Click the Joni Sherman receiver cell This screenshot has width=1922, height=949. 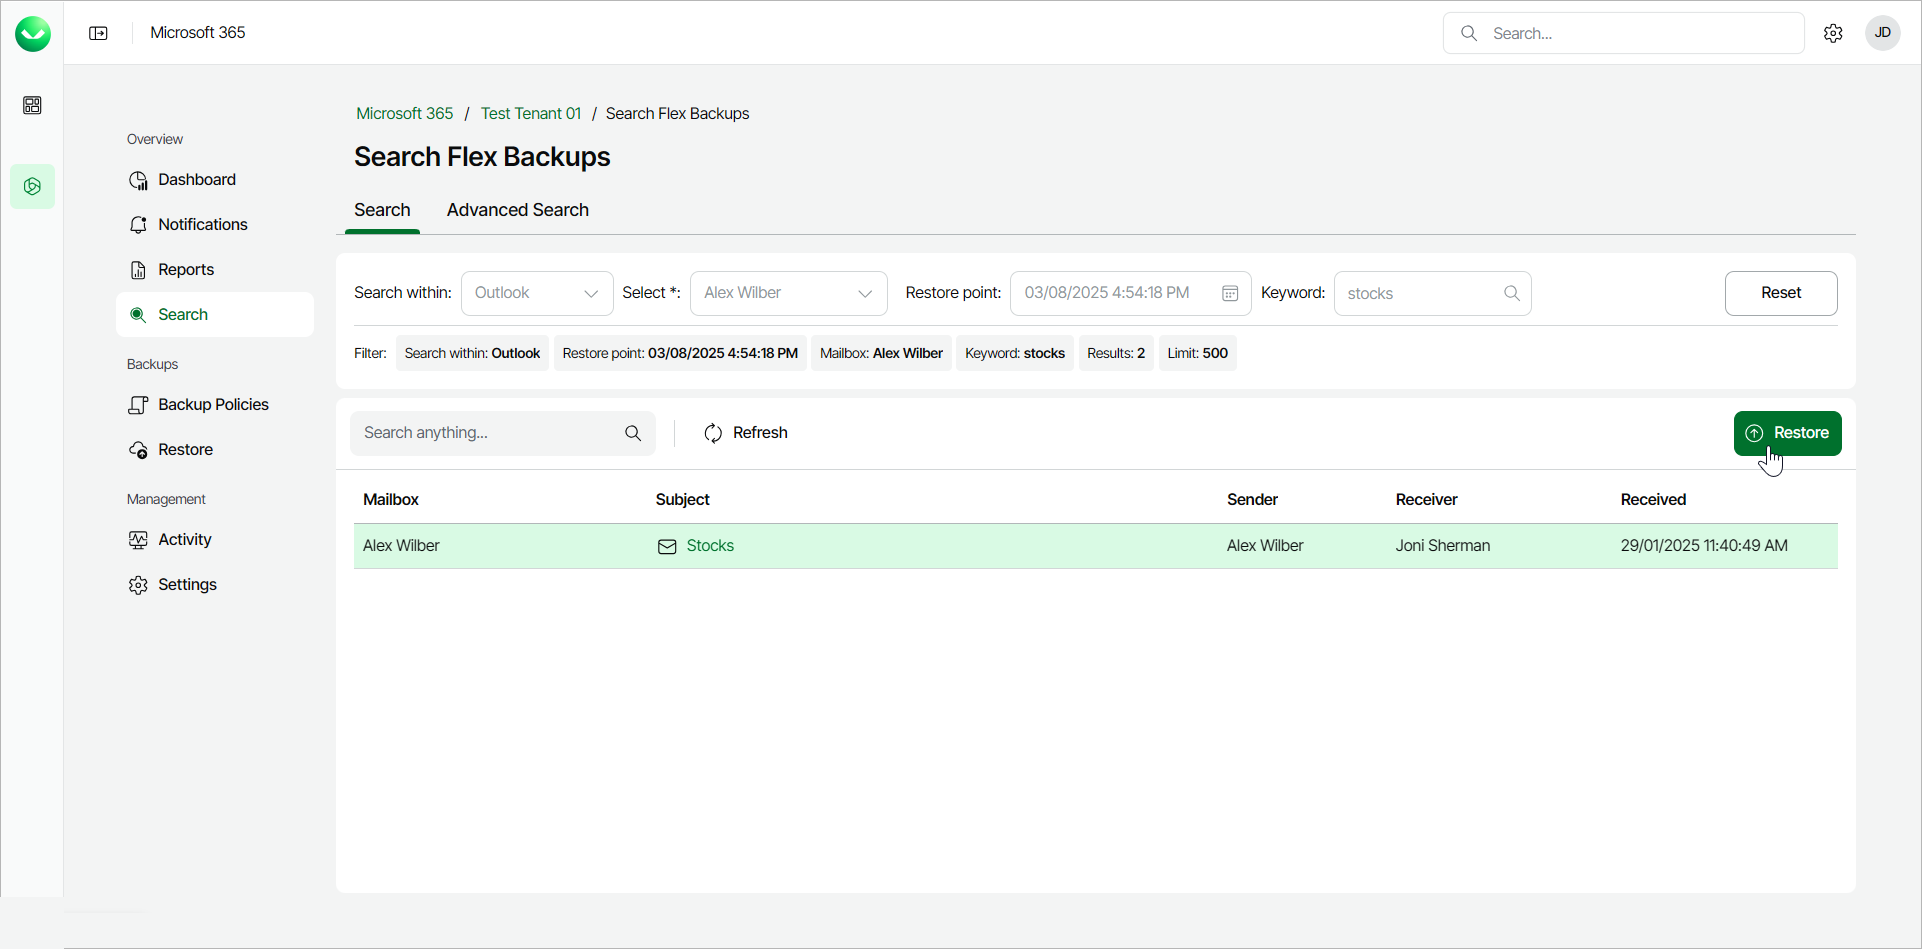pos(1443,546)
